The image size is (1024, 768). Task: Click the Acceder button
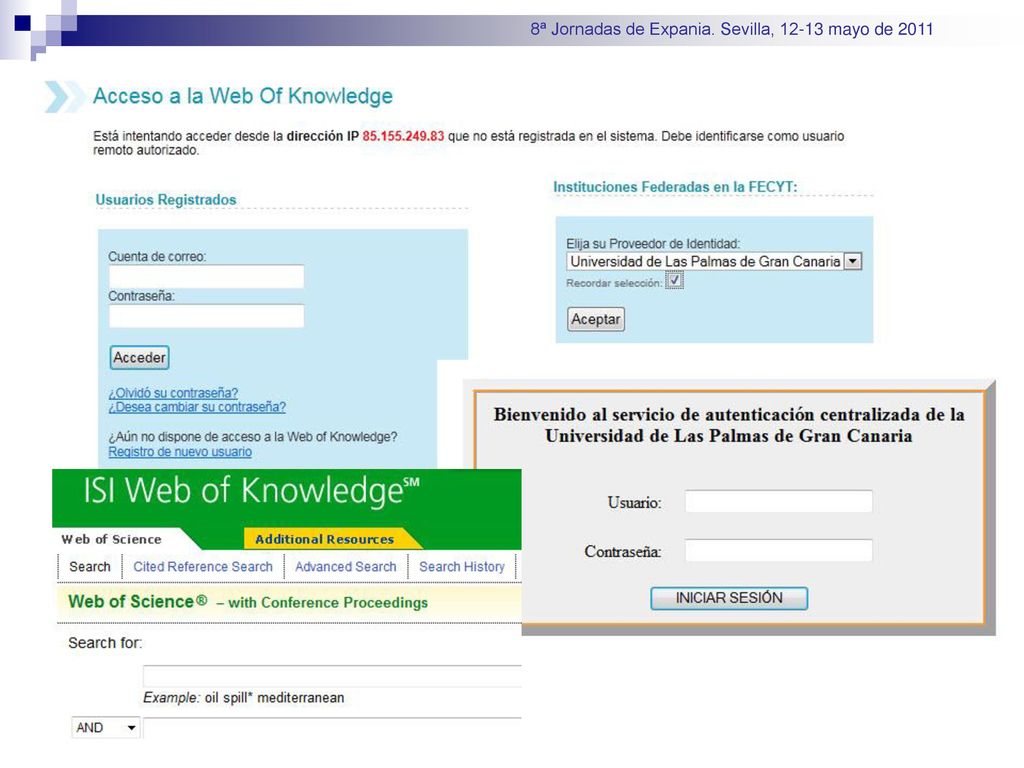pyautogui.click(x=139, y=357)
